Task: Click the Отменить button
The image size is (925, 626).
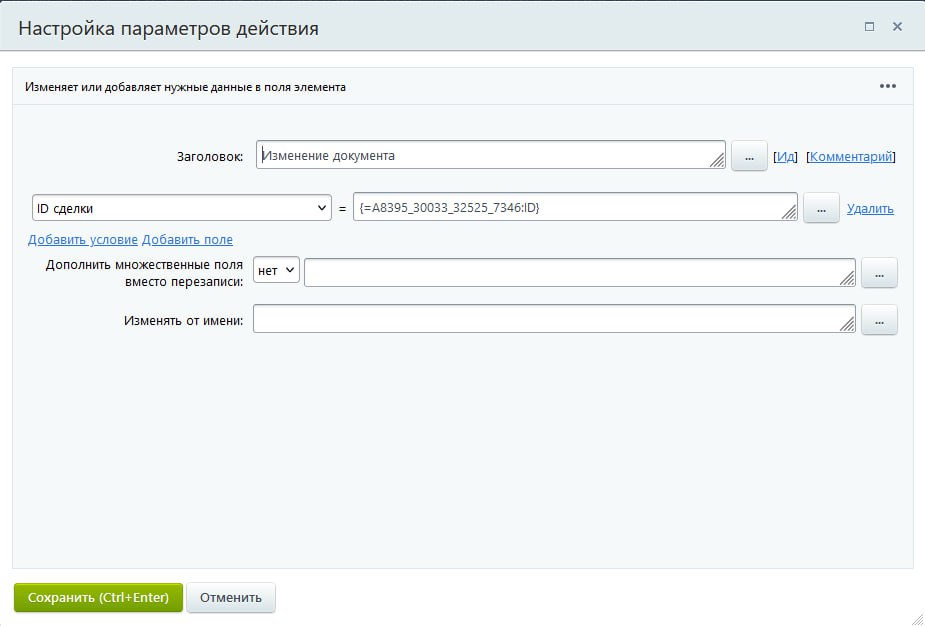Action: (231, 597)
